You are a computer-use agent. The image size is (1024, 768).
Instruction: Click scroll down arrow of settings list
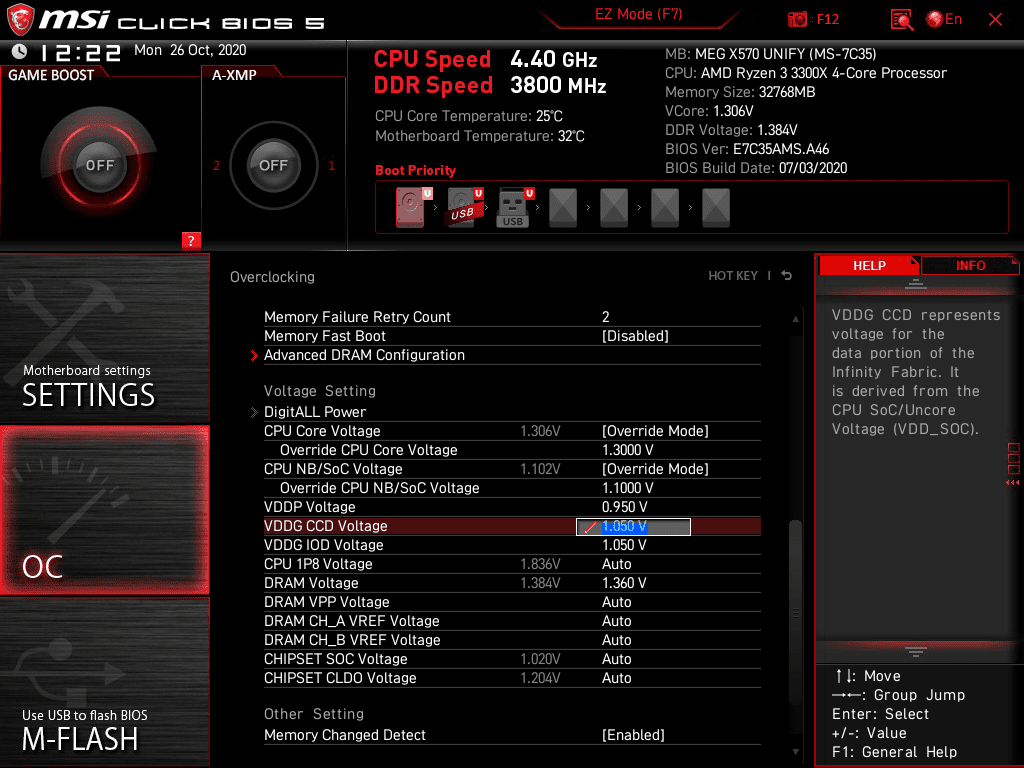click(795, 752)
